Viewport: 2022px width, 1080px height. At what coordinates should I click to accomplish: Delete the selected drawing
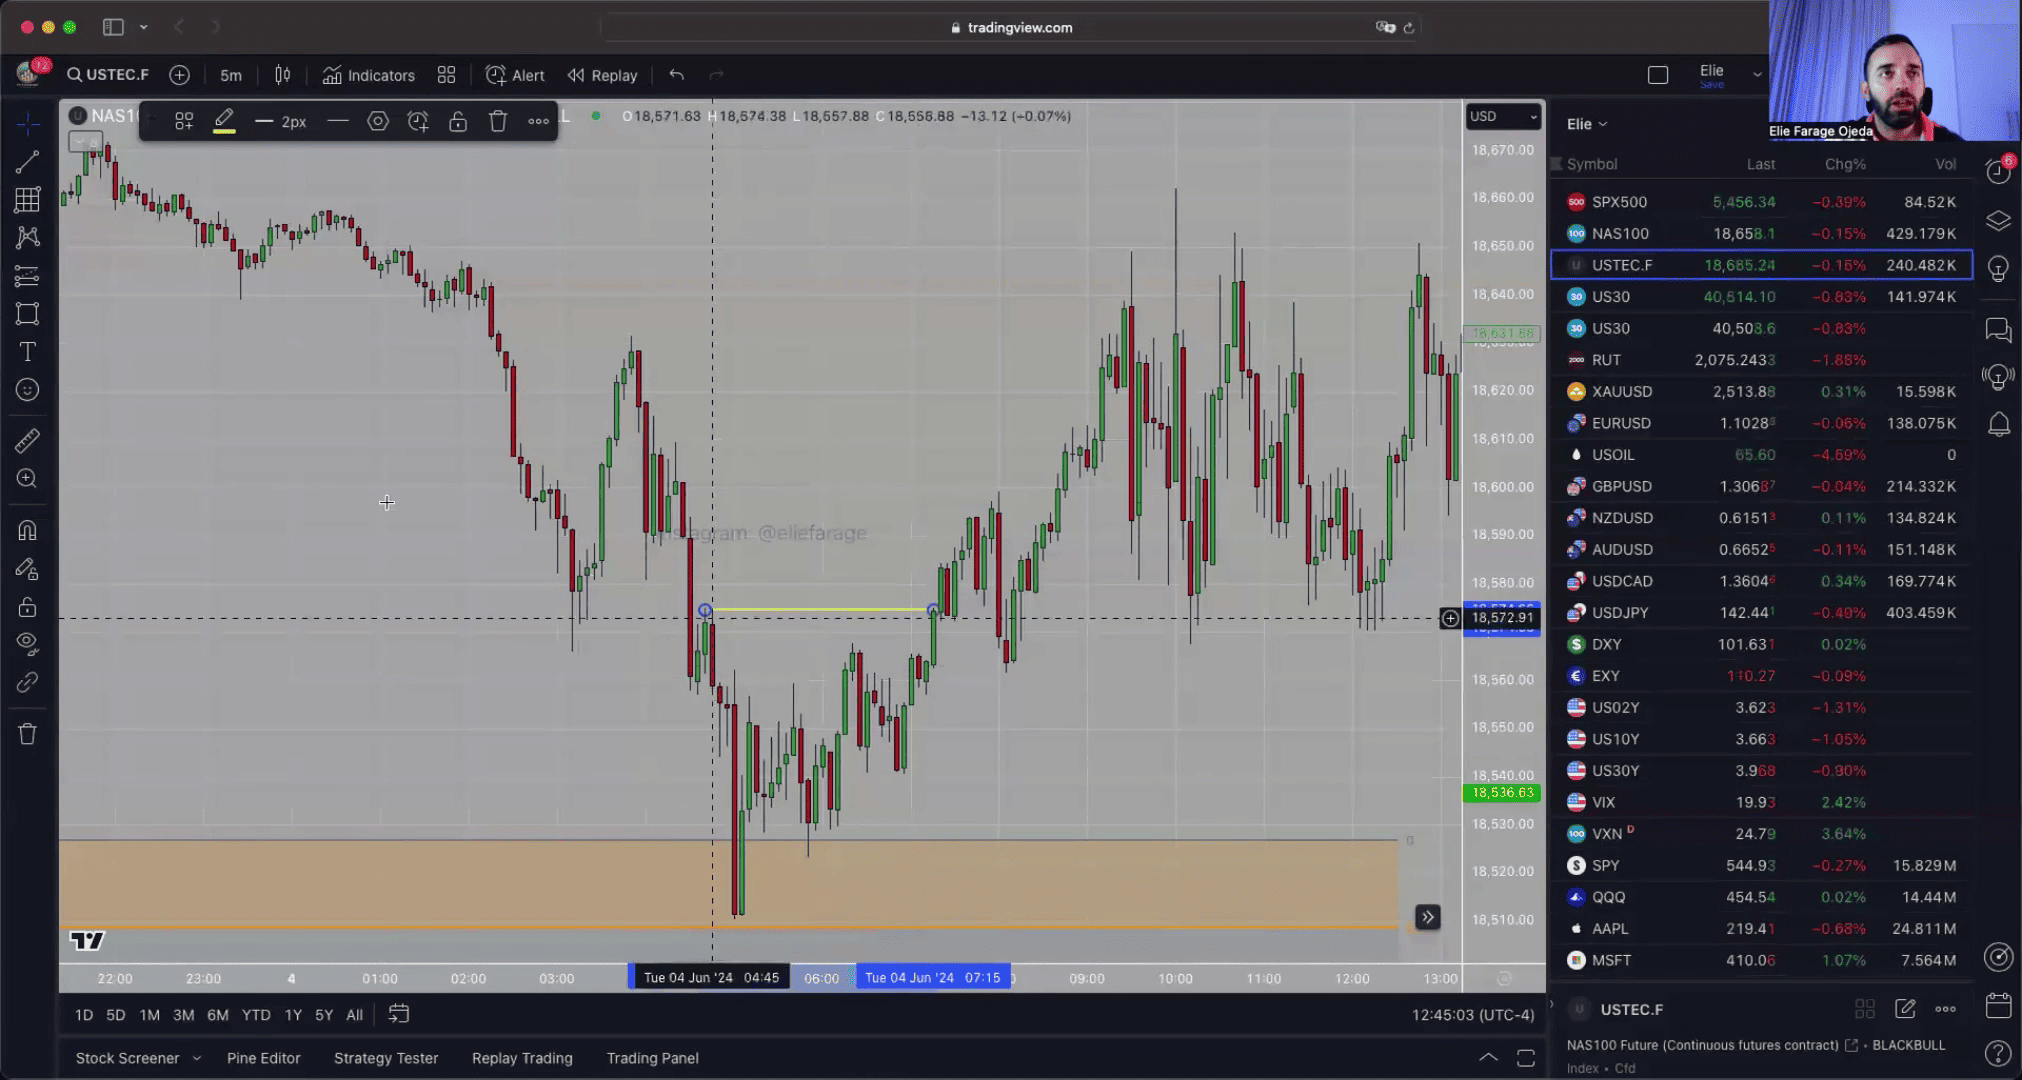coord(498,121)
